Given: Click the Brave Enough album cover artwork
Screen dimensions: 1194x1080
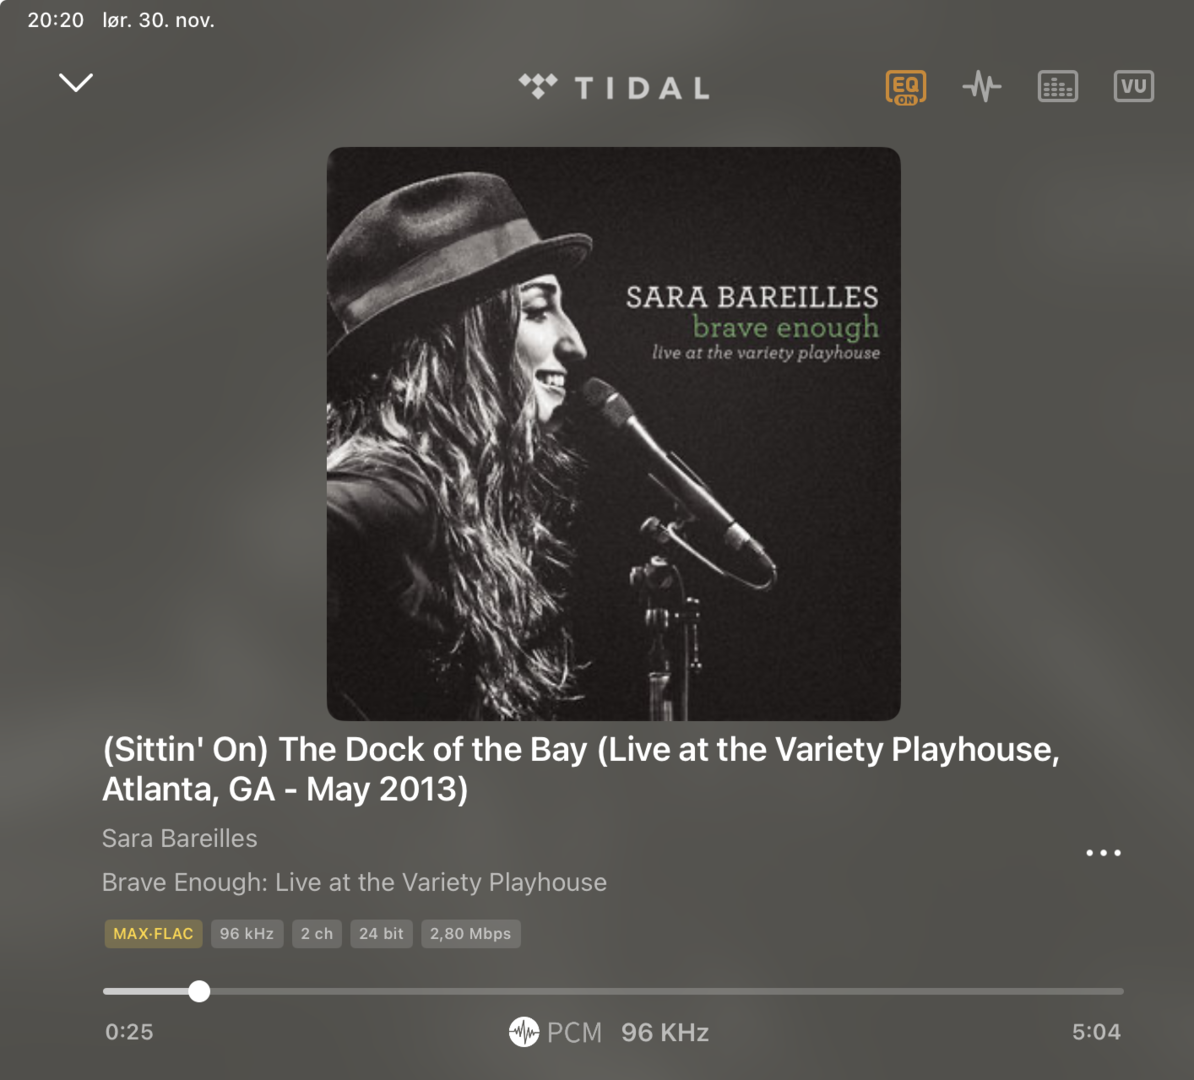Looking at the screenshot, I should [x=614, y=433].
